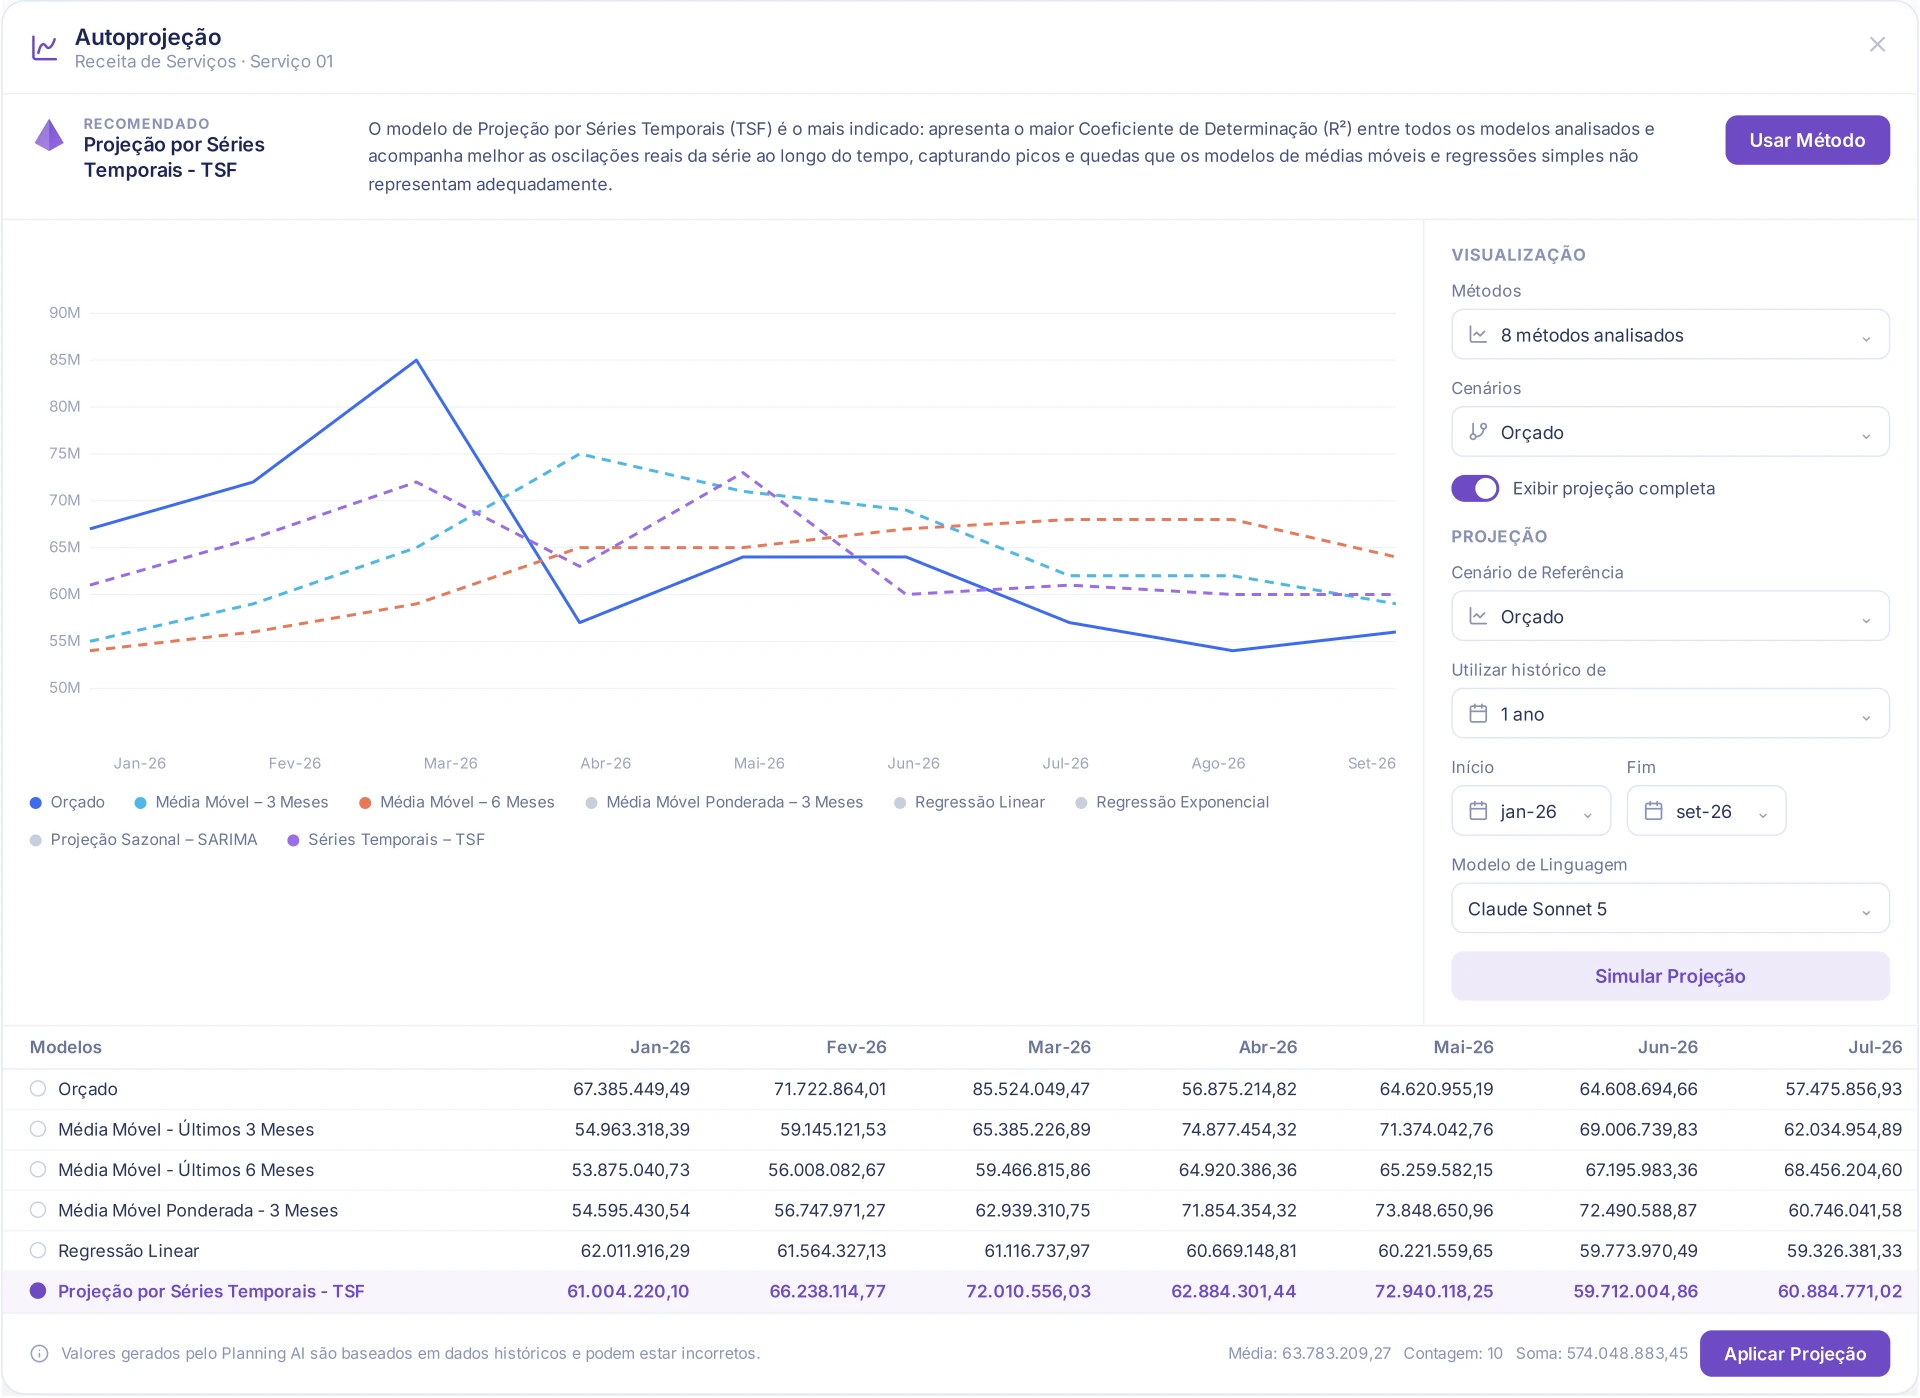Click the Aplicar Projeção button
This screenshot has height=1398, width=1920.
click(1794, 1354)
